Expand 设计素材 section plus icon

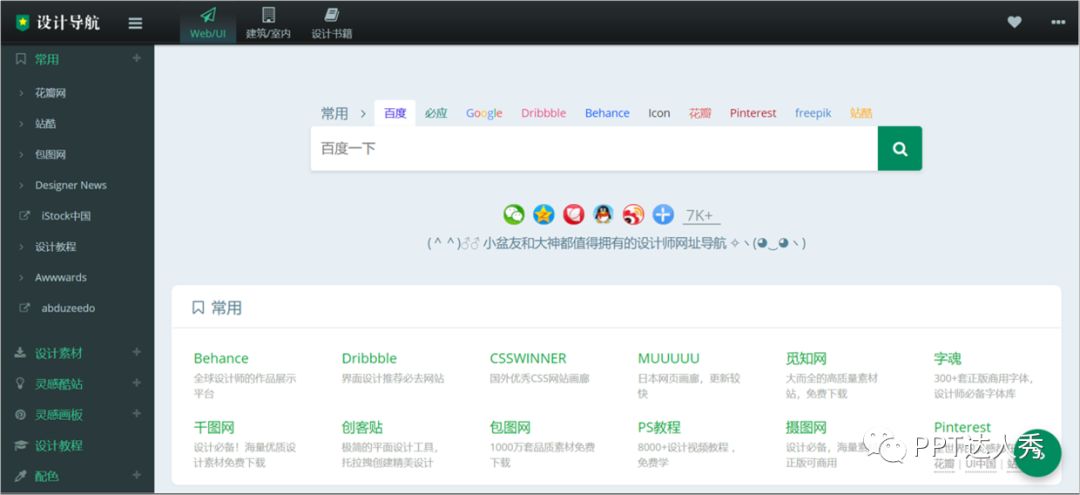coord(136,352)
